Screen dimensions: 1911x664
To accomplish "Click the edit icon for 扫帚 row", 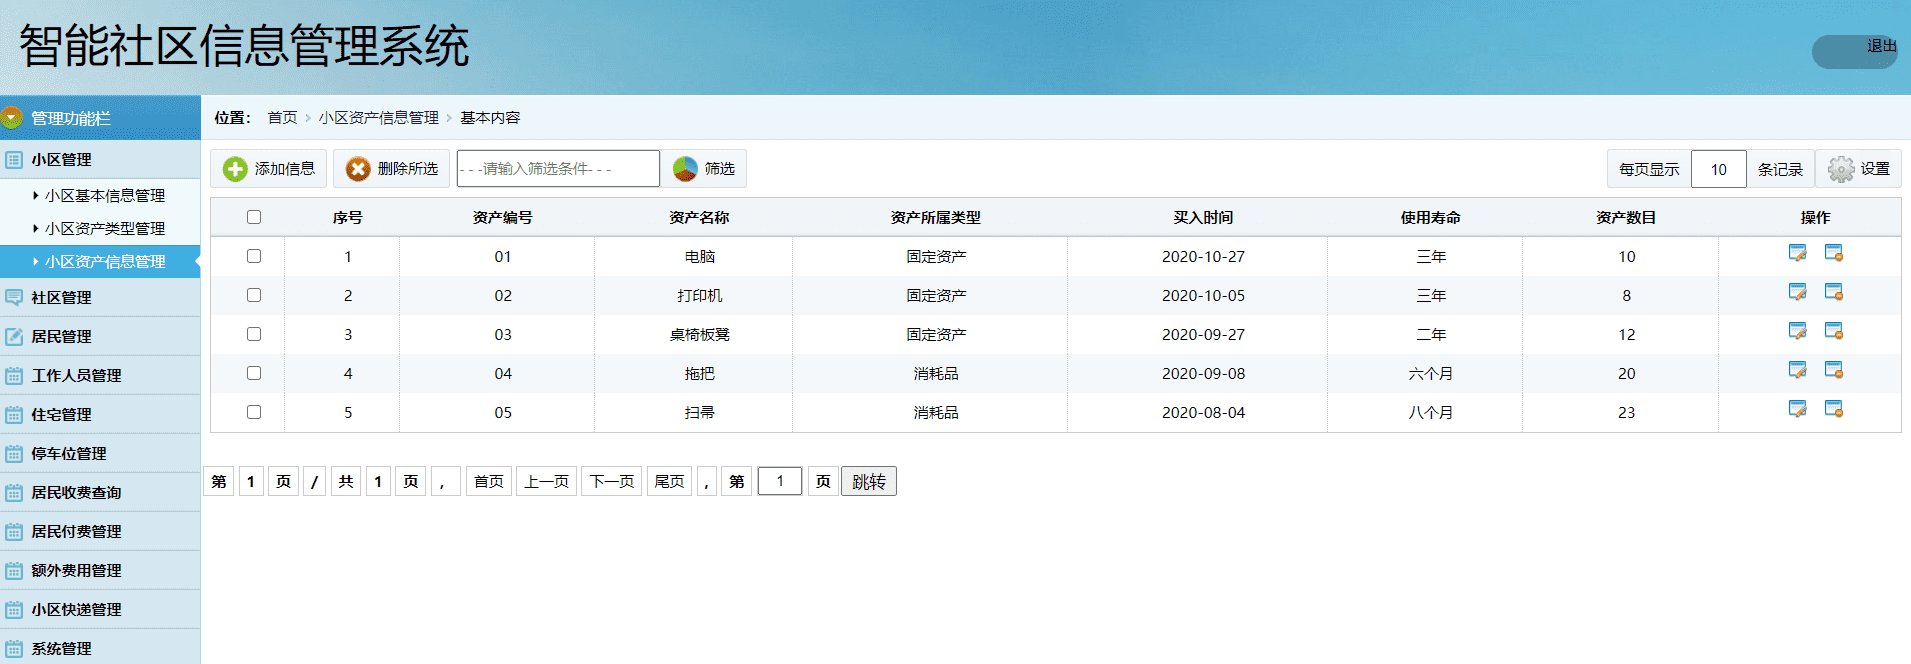I will point(1797,409).
